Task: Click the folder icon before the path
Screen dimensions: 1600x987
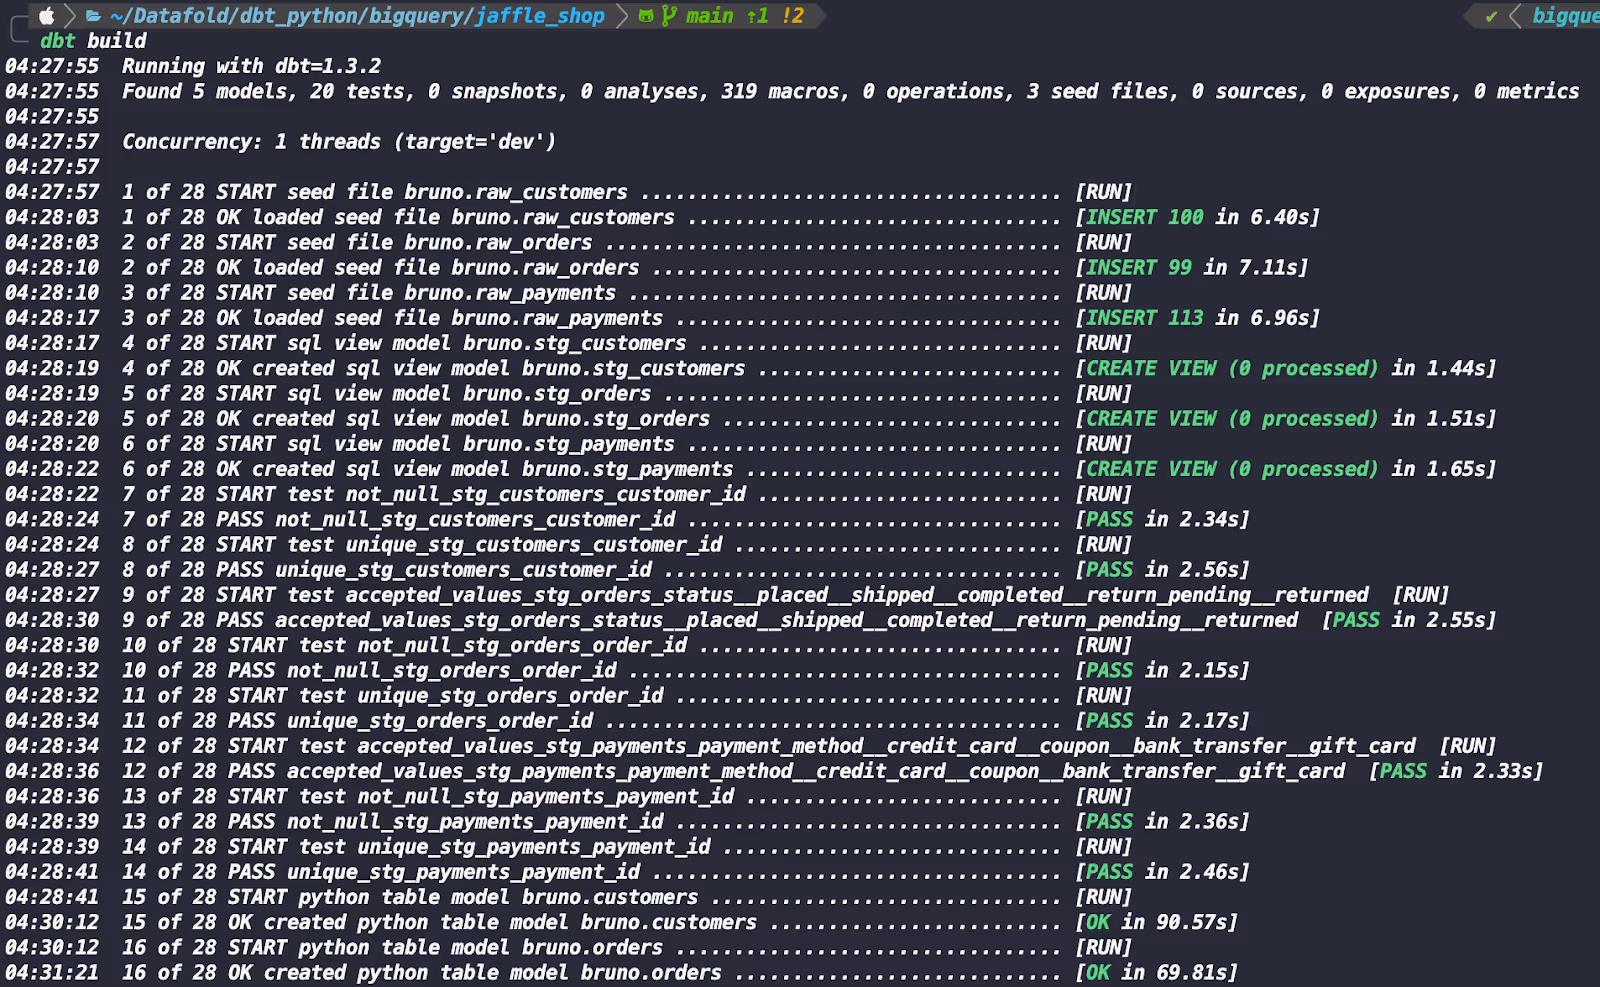Action: pos(93,16)
